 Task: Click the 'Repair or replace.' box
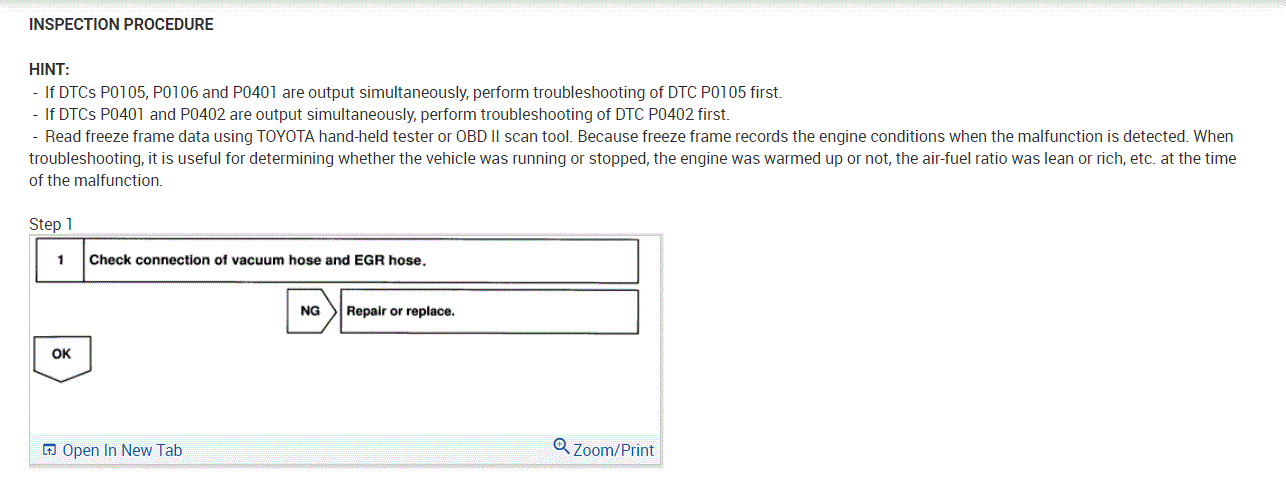click(490, 311)
